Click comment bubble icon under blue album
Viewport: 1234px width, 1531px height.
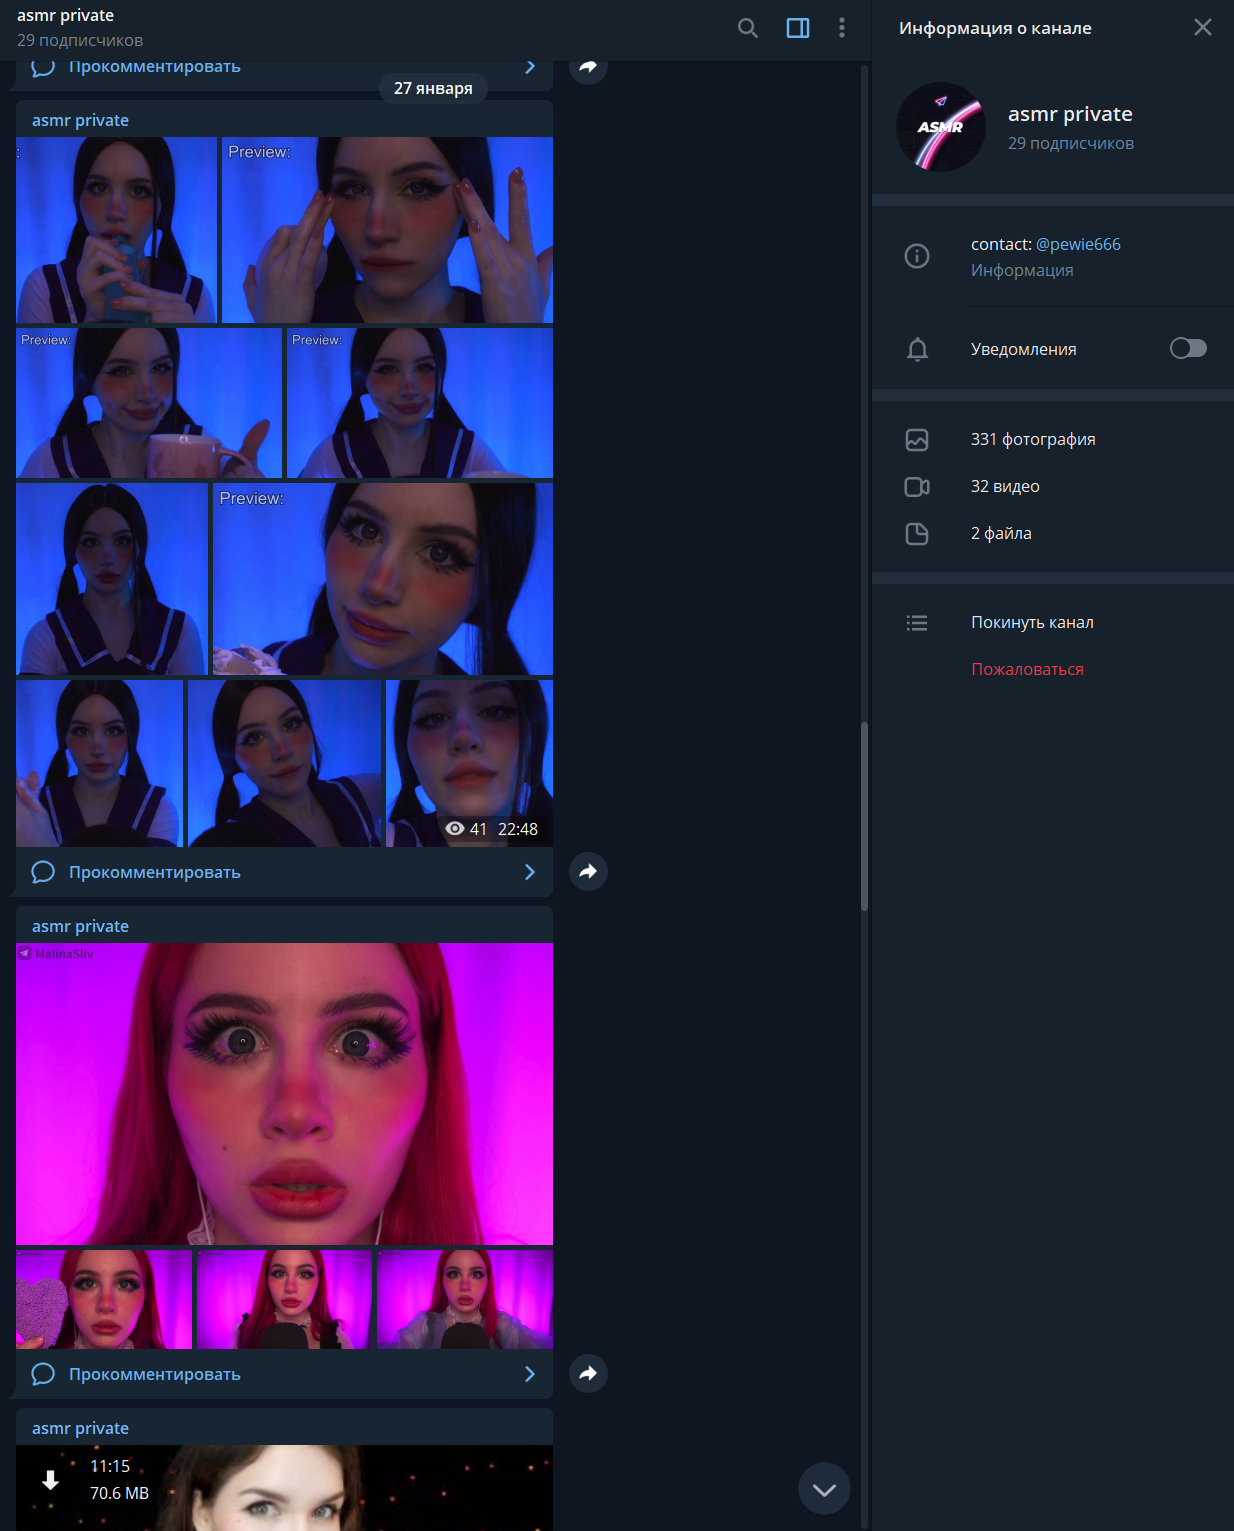point(43,872)
